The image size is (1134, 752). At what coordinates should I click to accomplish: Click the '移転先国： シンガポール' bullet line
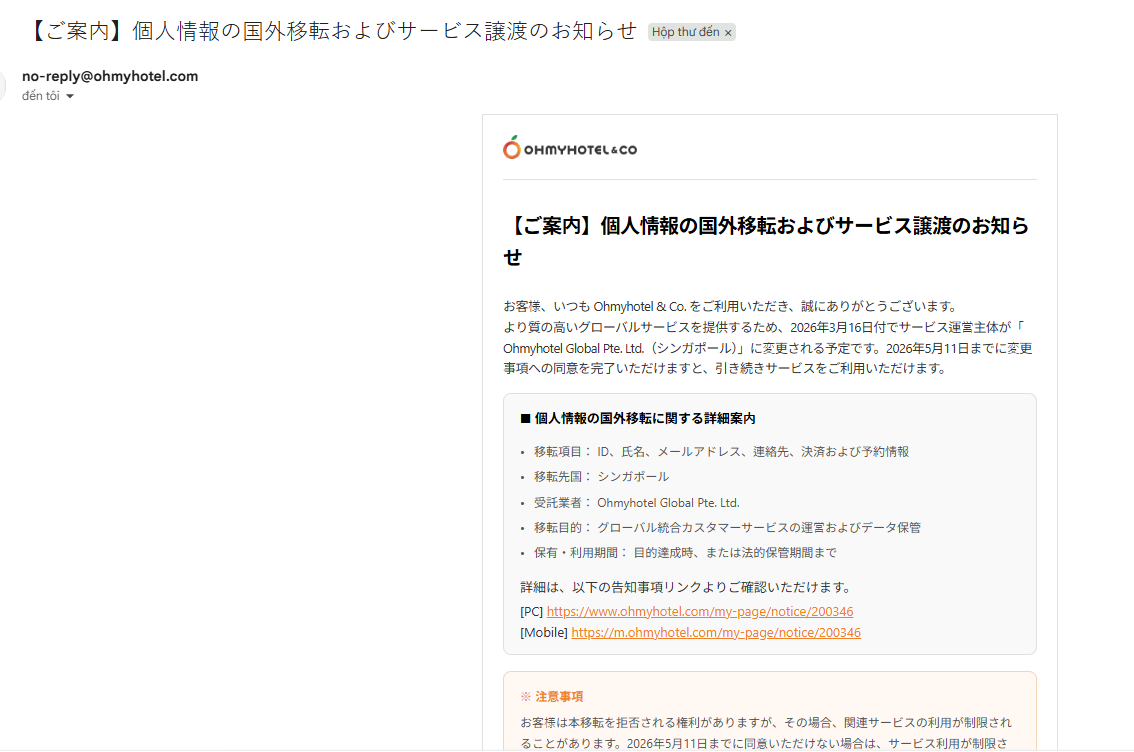(601, 477)
